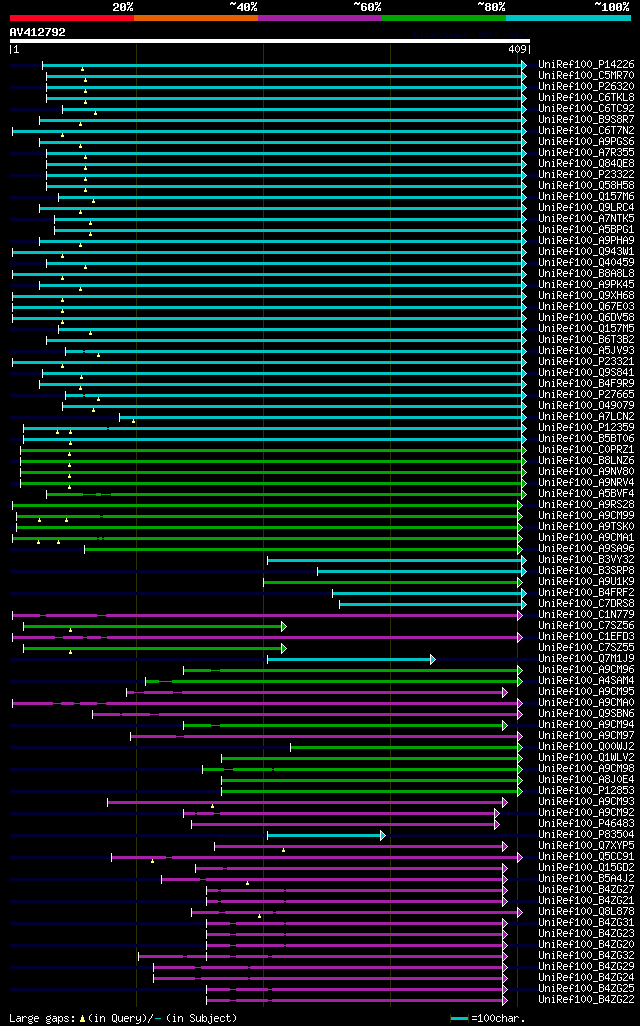This screenshot has height=1026, width=640.
Task: Click the red 20% legend color segment
Action: click(72, 18)
